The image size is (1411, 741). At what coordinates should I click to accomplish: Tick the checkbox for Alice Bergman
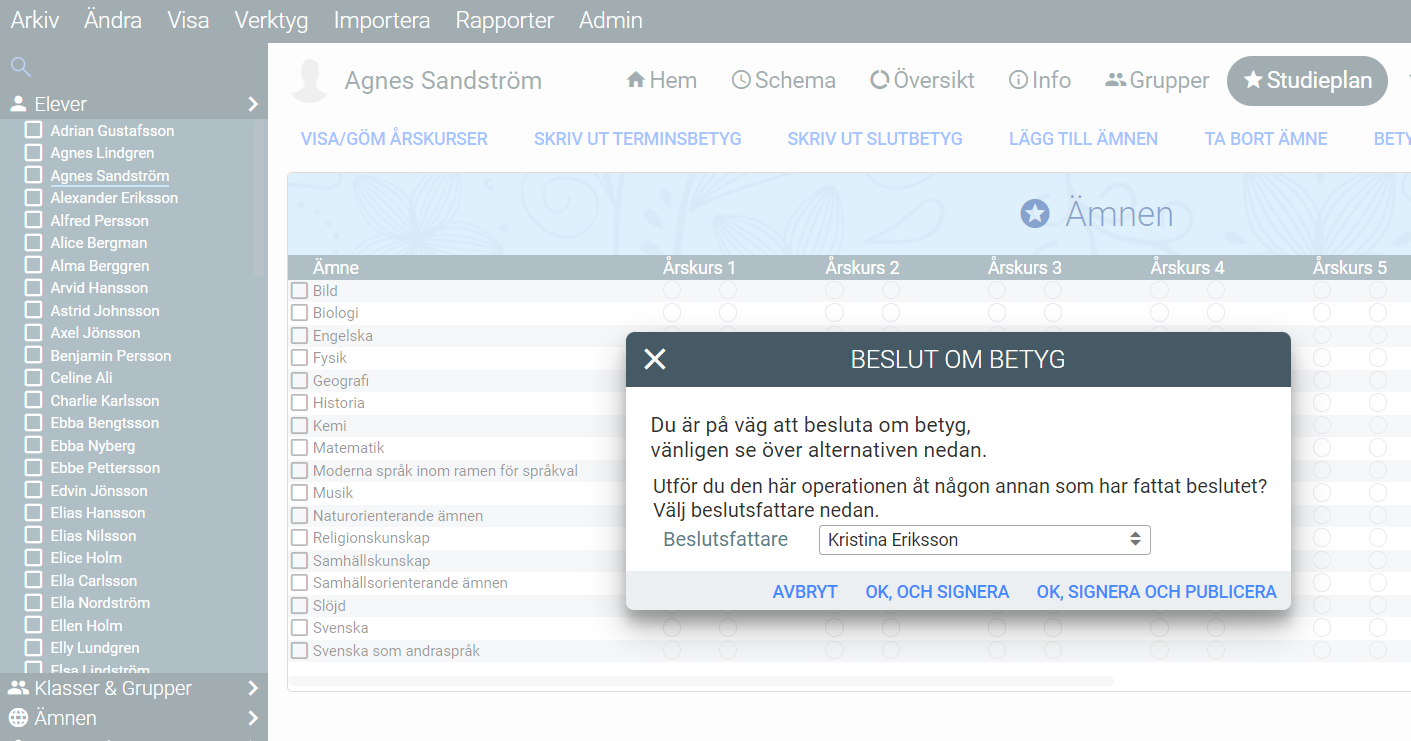33,243
